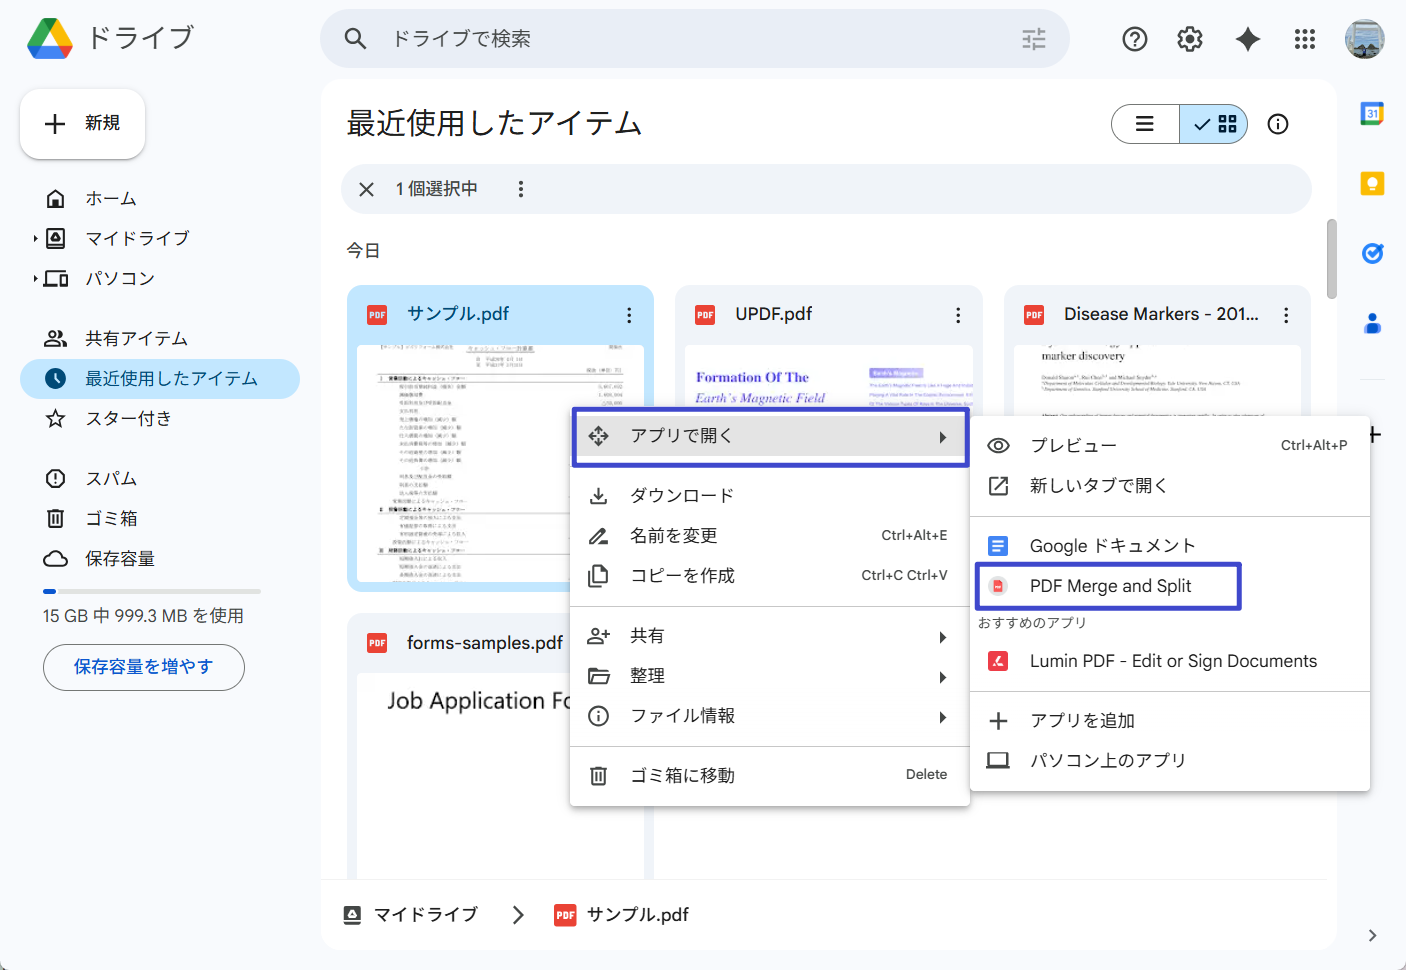Open with Lumin PDF - Edit or Sign Documents

[x=1170, y=661]
